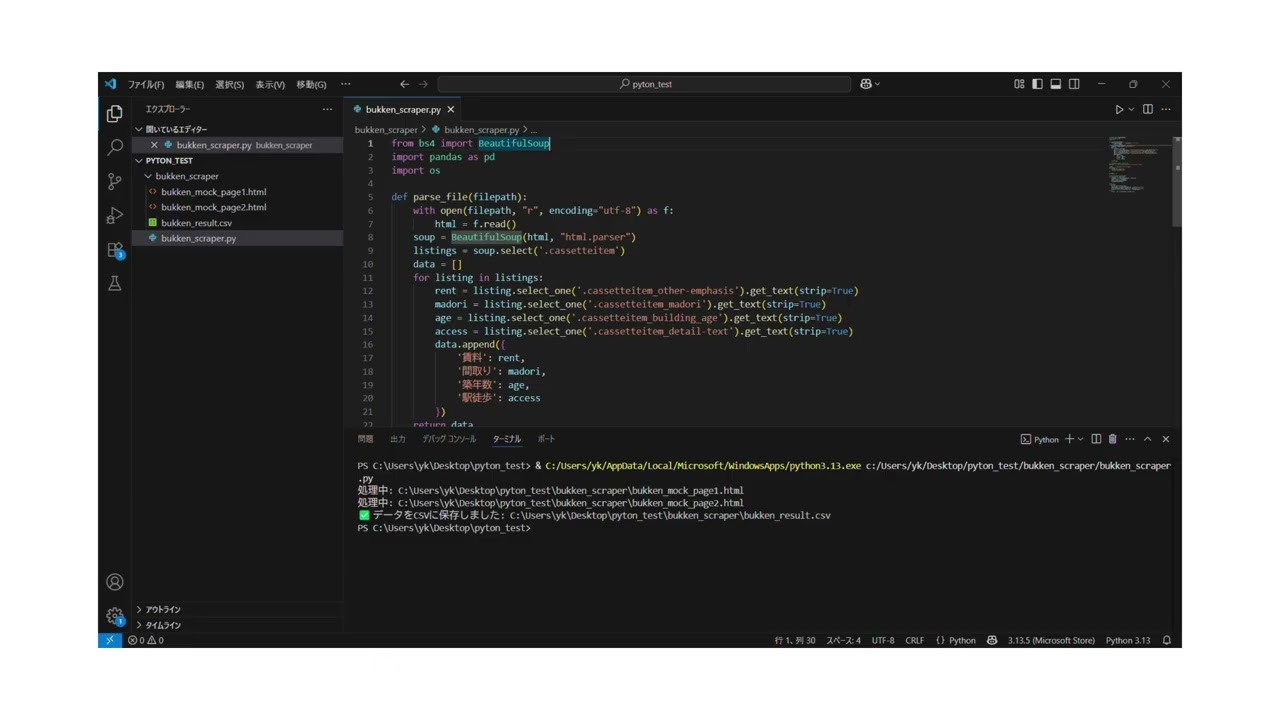Screen dimensions: 1280x720
Task: Switch to the 出力 panel tab
Action: [398, 439]
